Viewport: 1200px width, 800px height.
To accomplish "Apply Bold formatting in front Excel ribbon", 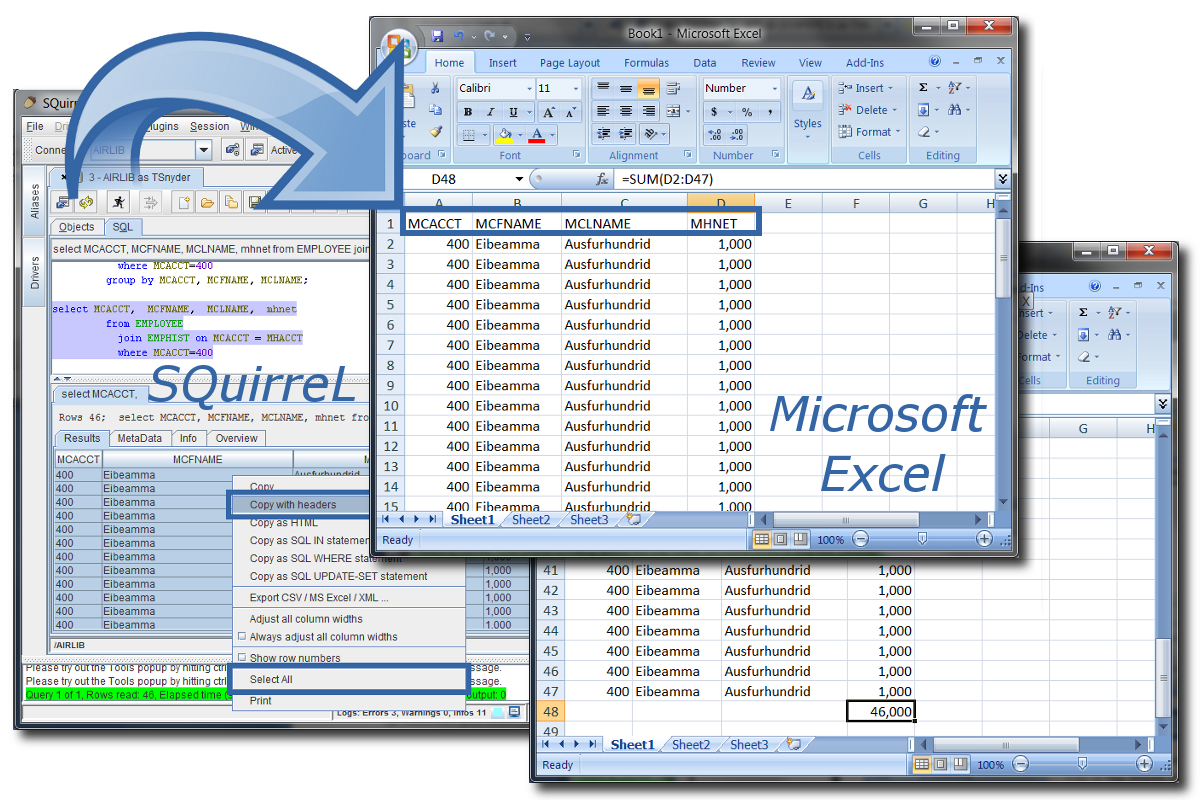I will tap(470, 112).
